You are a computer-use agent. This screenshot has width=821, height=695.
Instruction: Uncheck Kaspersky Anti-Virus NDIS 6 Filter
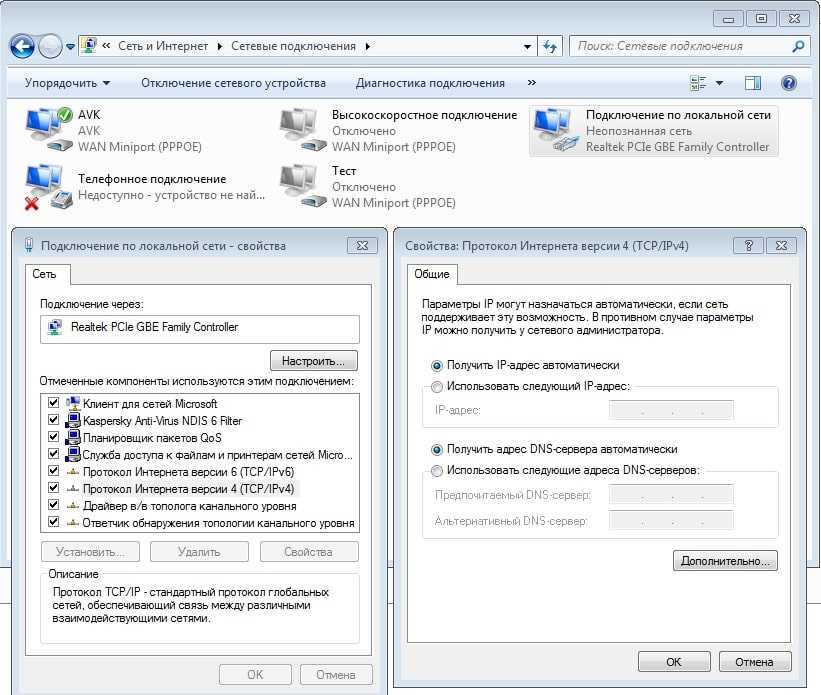tap(54, 421)
